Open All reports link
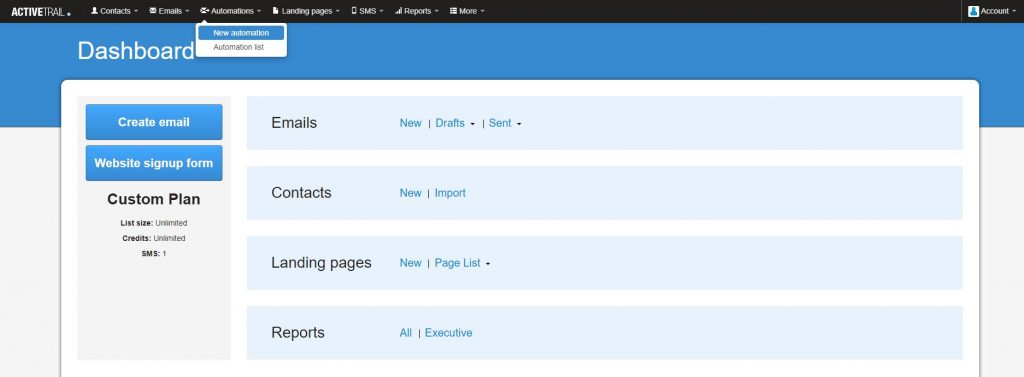1024x377 pixels. [x=406, y=333]
